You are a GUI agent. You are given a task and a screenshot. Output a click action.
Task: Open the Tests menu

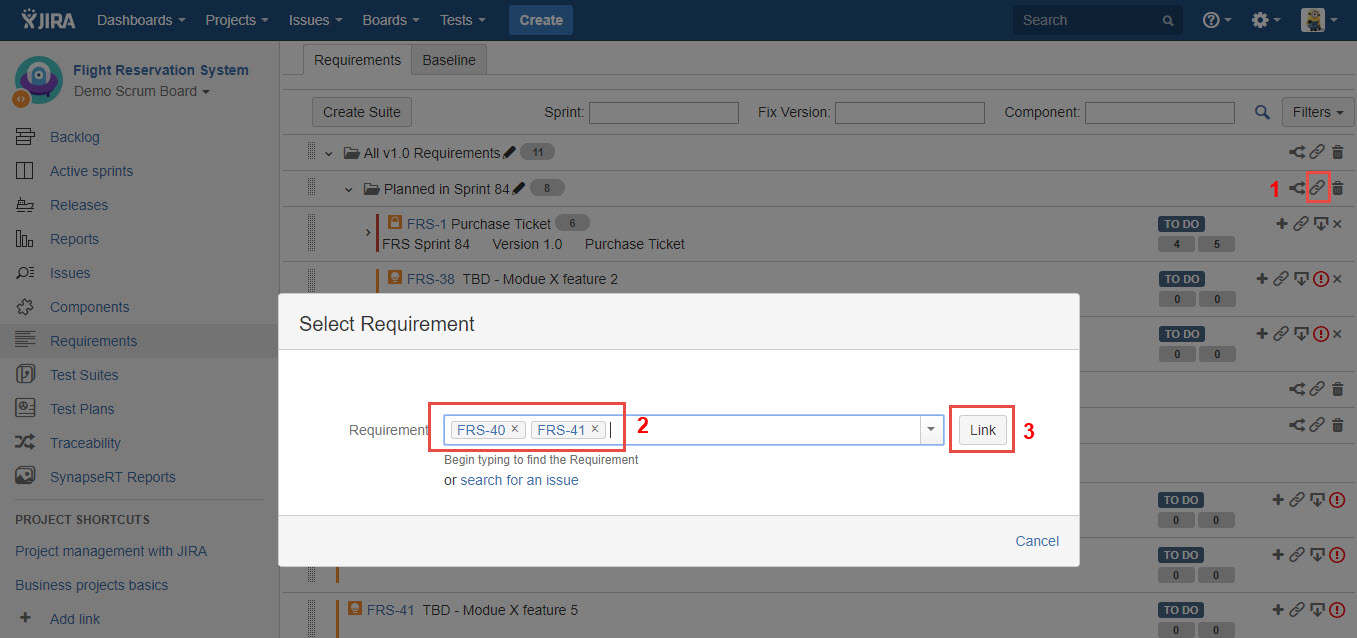[463, 20]
